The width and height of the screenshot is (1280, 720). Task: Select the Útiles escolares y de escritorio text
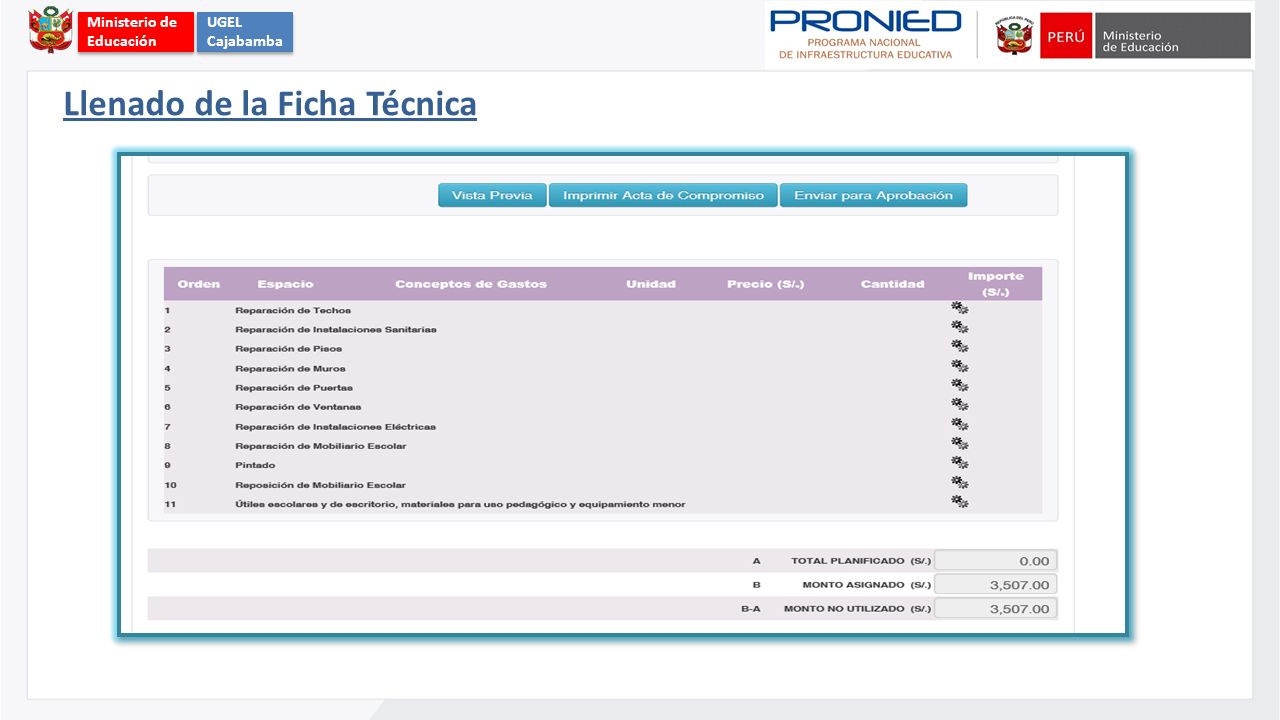pyautogui.click(x=460, y=504)
